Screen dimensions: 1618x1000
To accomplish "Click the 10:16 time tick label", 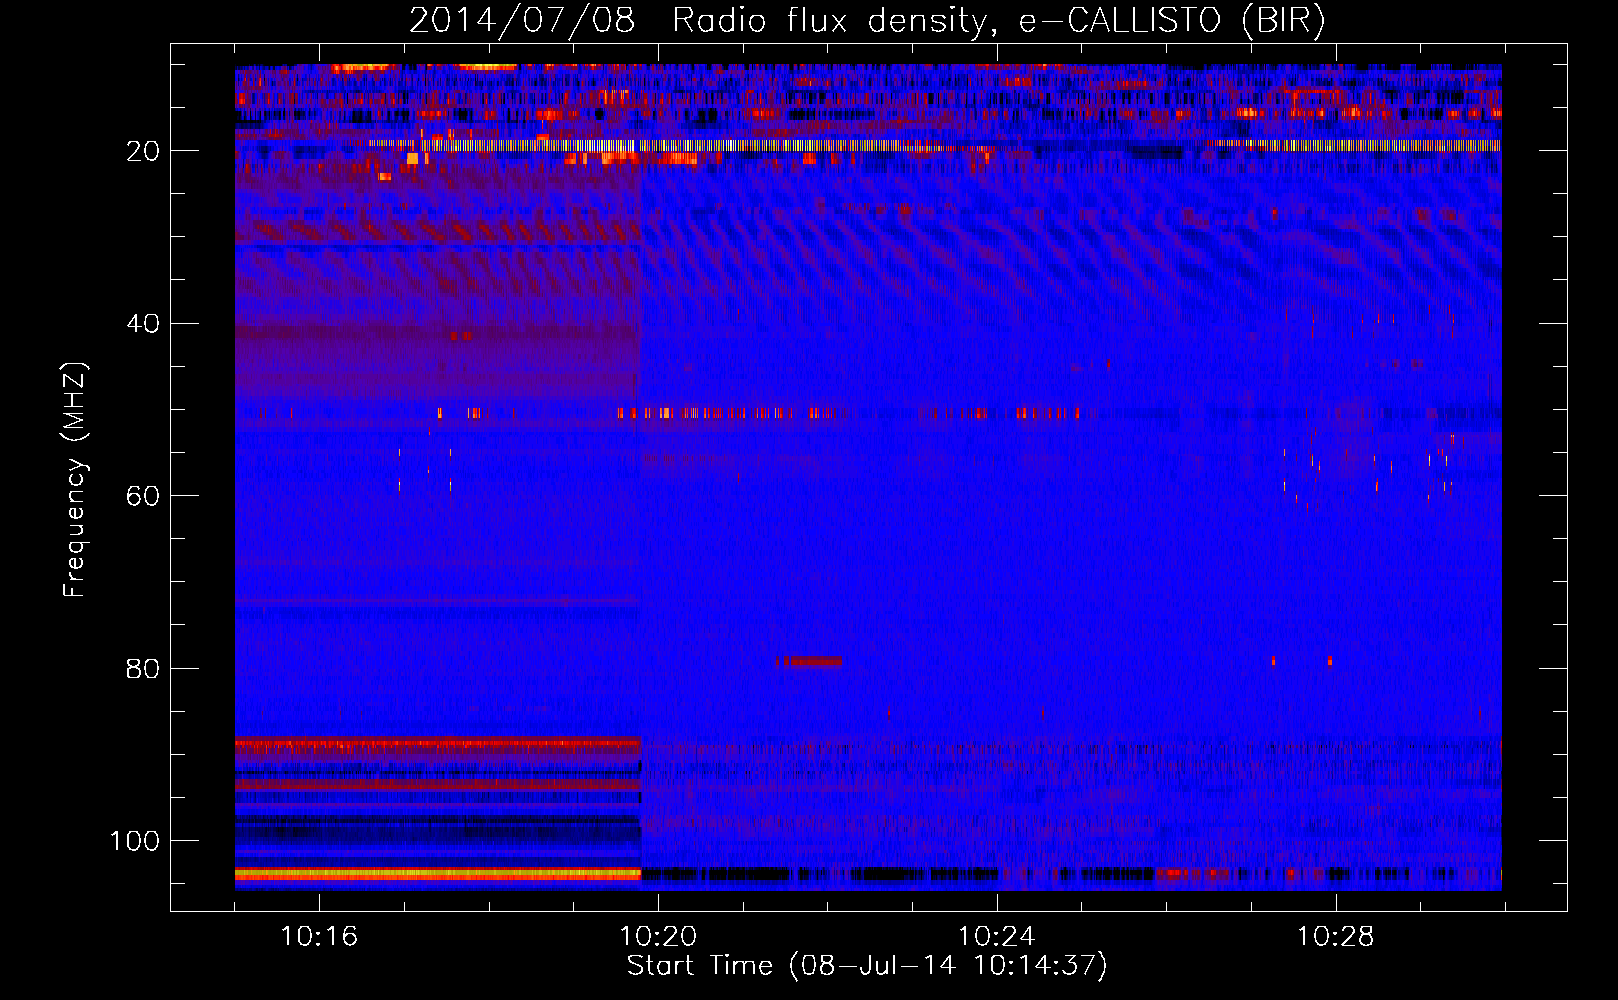I will (319, 937).
